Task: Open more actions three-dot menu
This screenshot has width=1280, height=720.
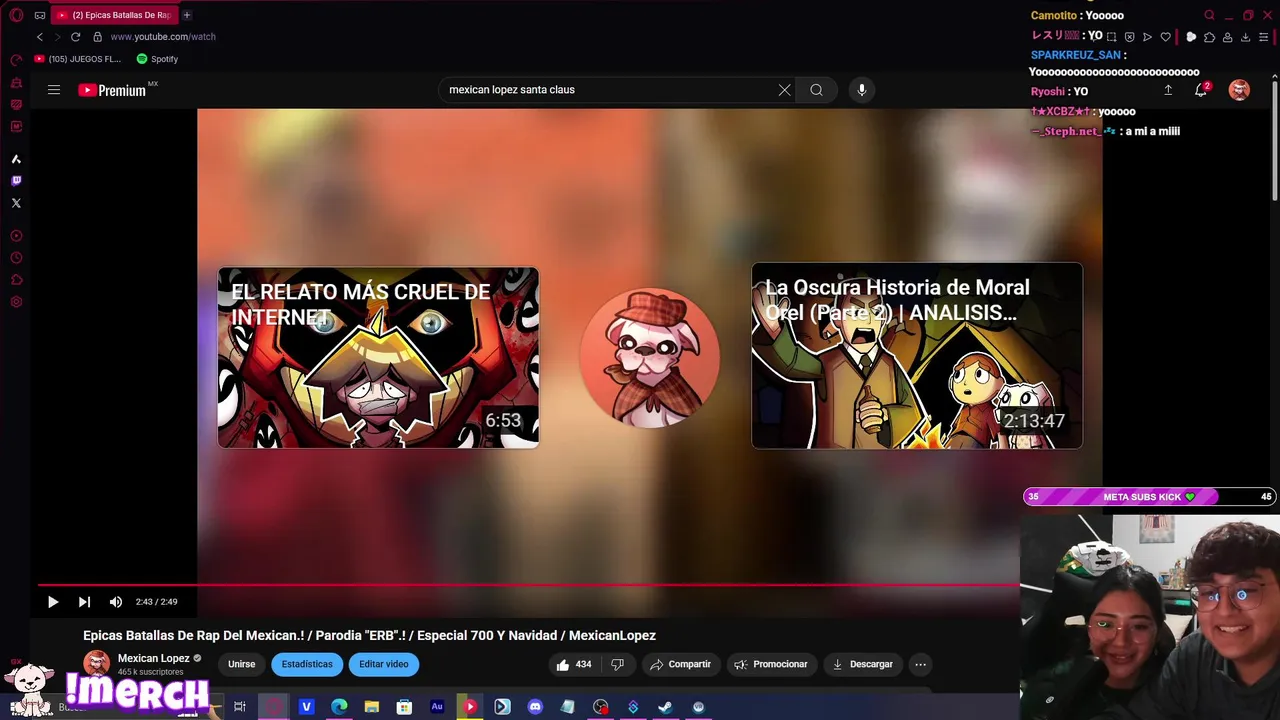Action: pyautogui.click(x=921, y=664)
